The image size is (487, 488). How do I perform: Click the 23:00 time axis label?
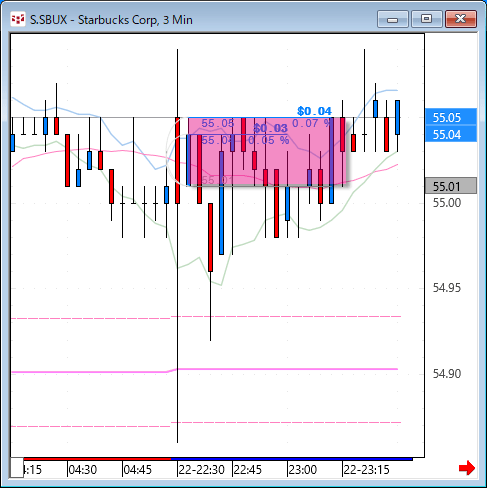point(302,470)
